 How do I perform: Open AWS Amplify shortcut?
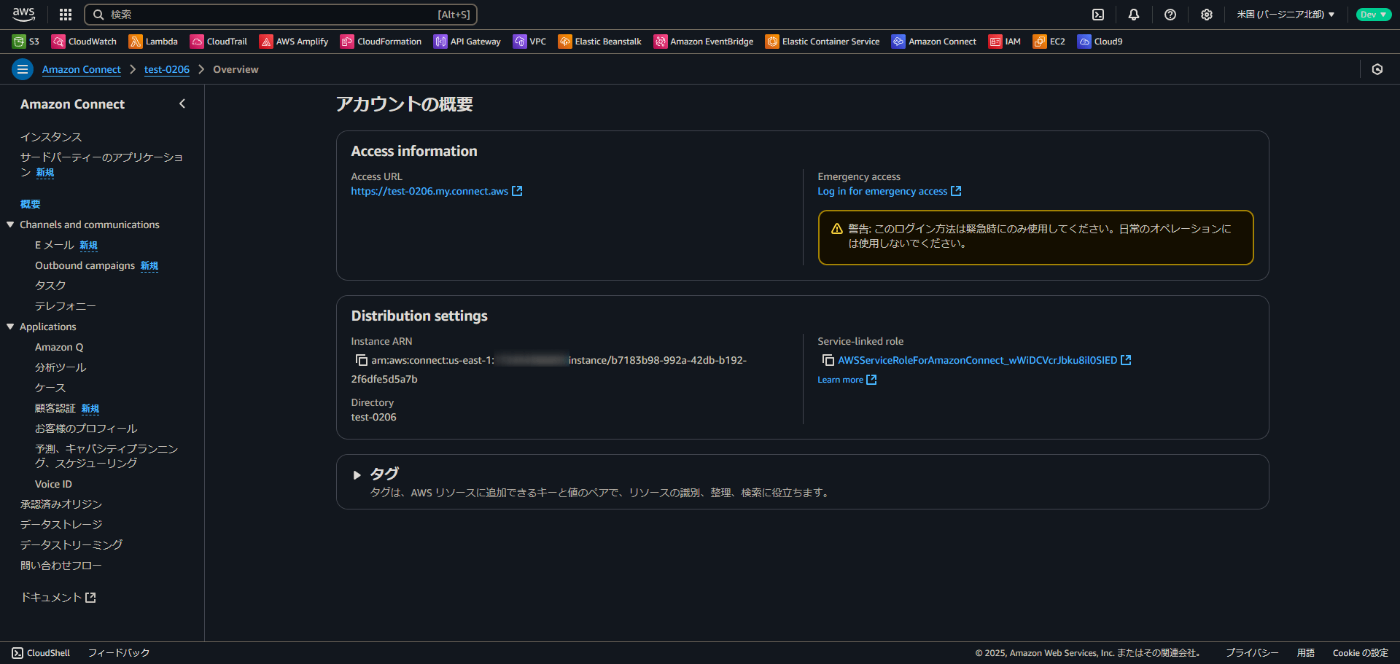click(294, 42)
